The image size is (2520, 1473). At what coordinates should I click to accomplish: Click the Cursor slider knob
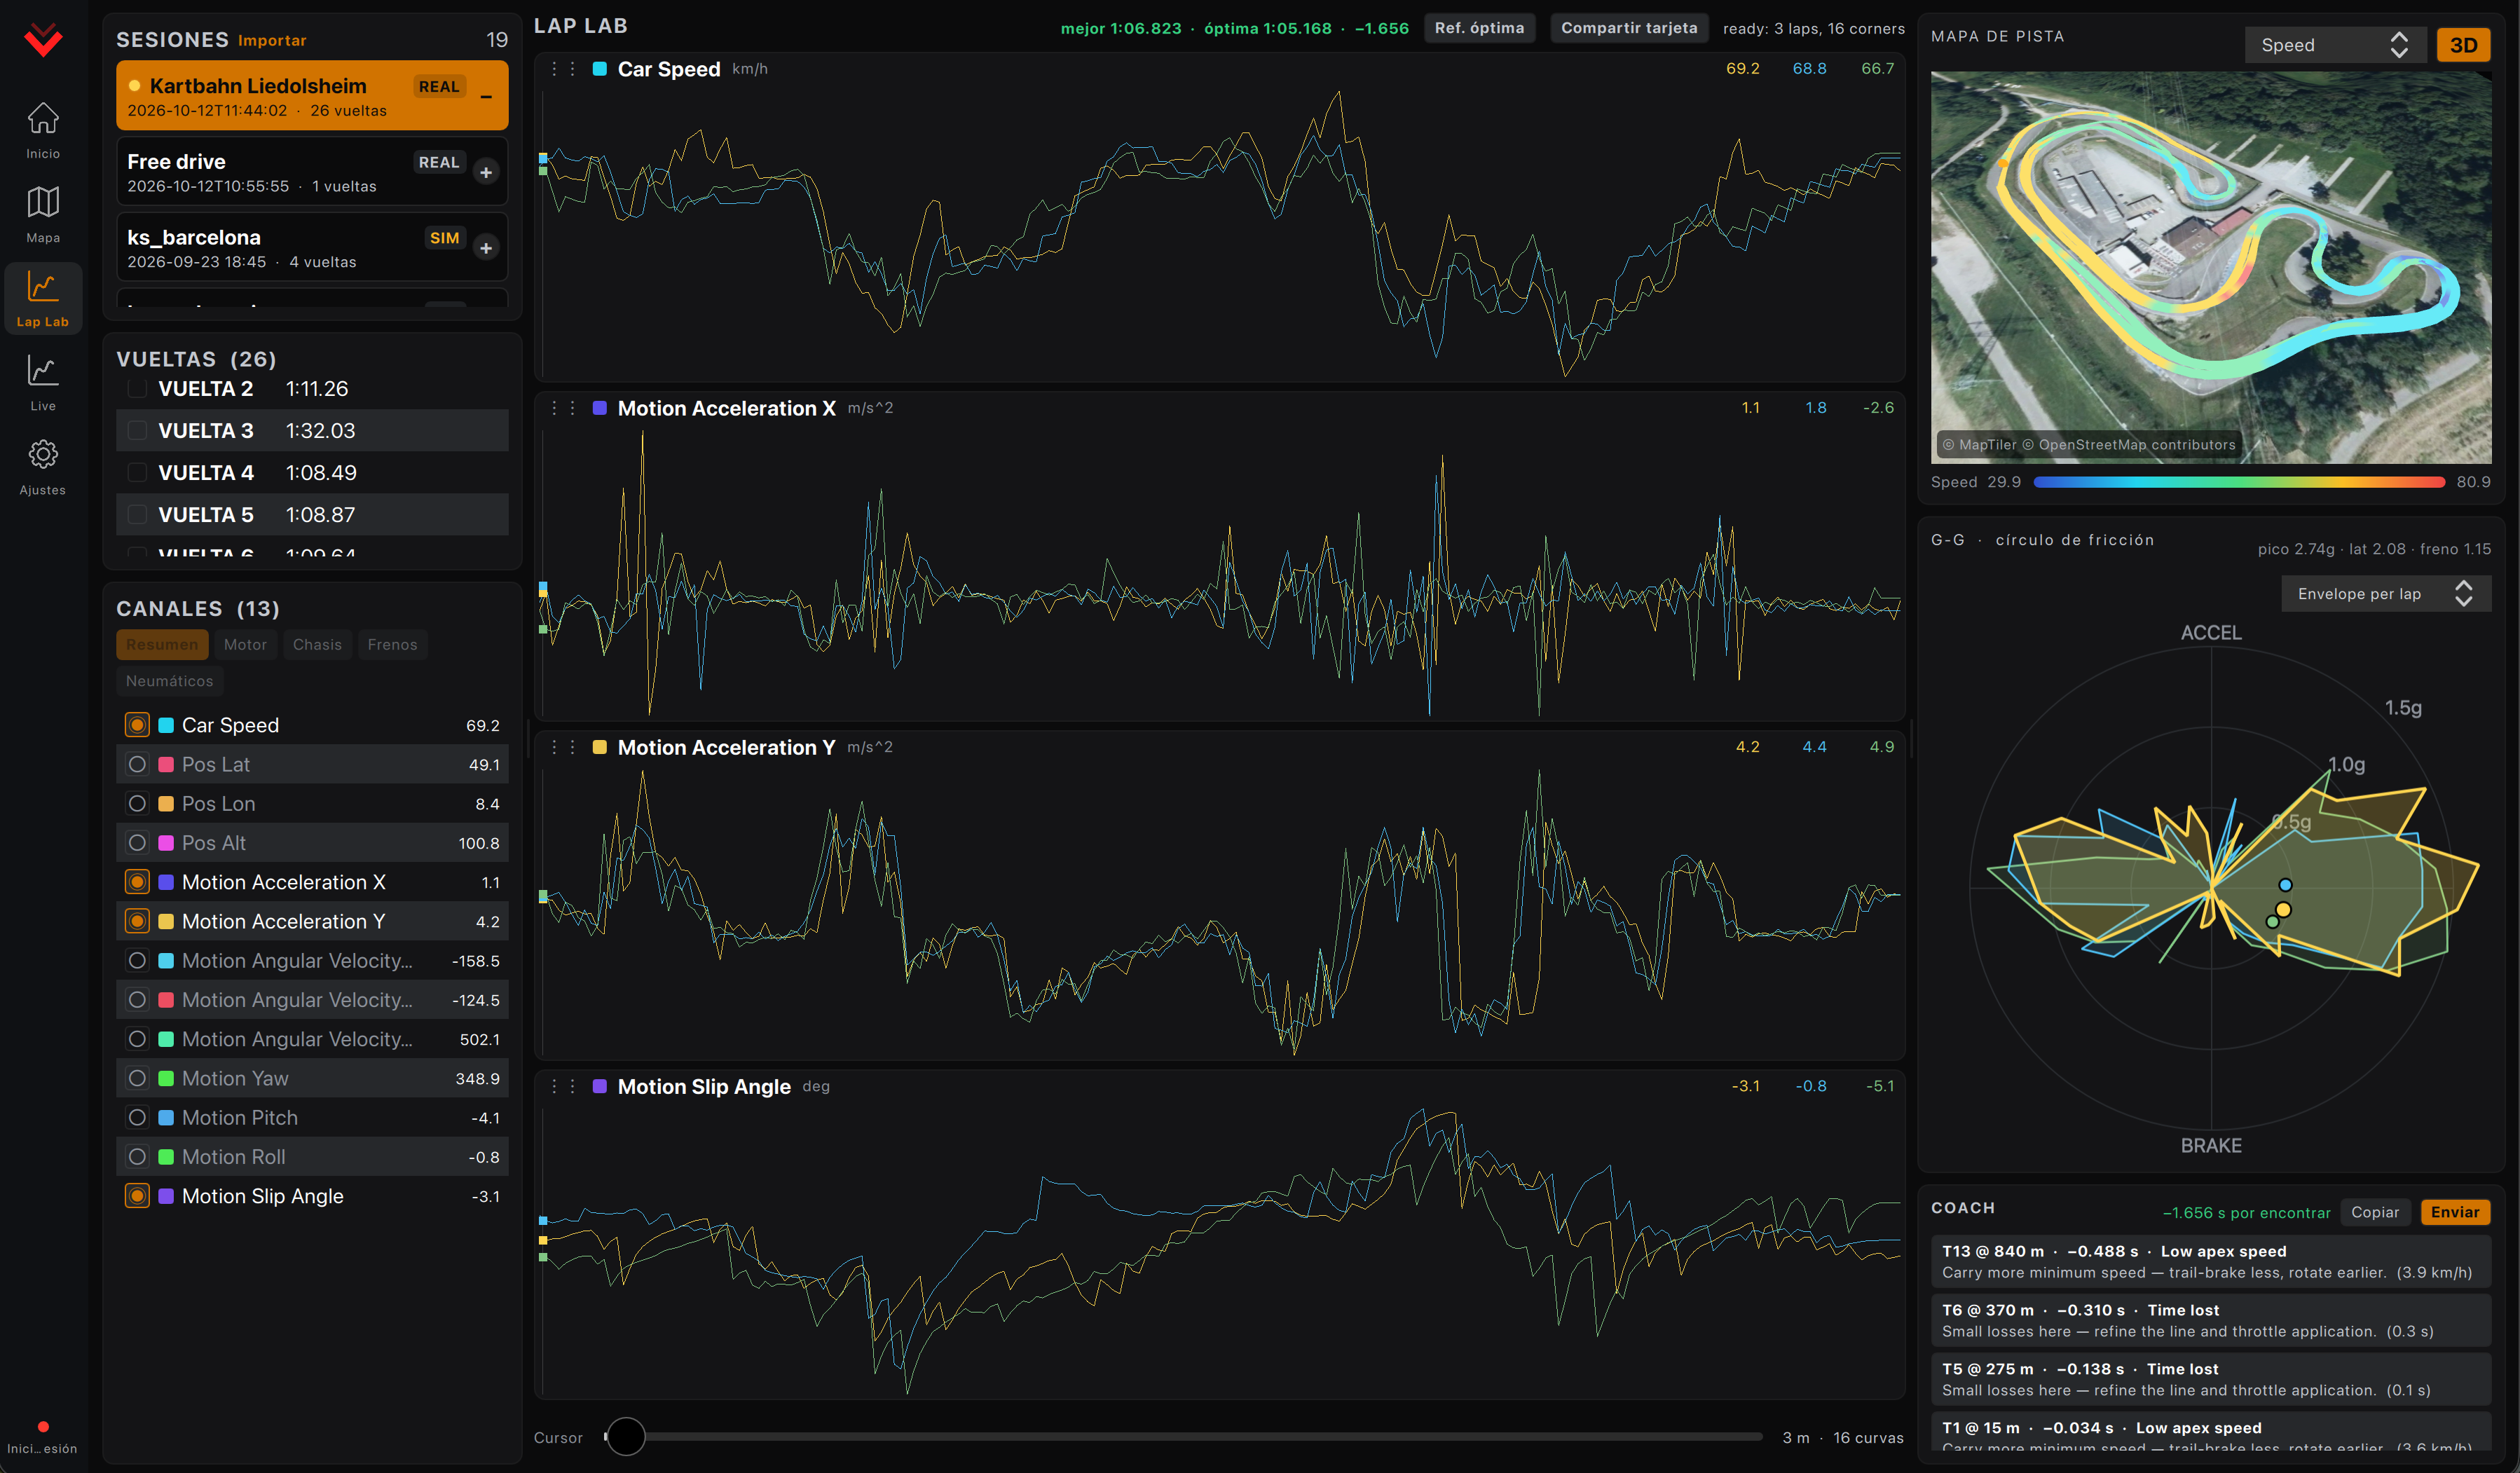tap(627, 1437)
